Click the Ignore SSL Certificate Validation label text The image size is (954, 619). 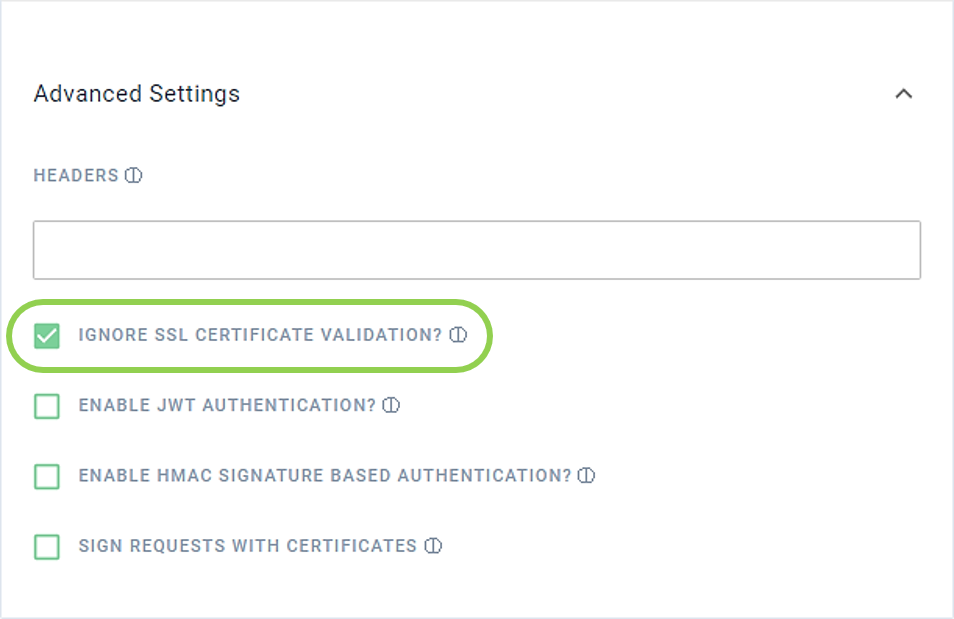(260, 335)
